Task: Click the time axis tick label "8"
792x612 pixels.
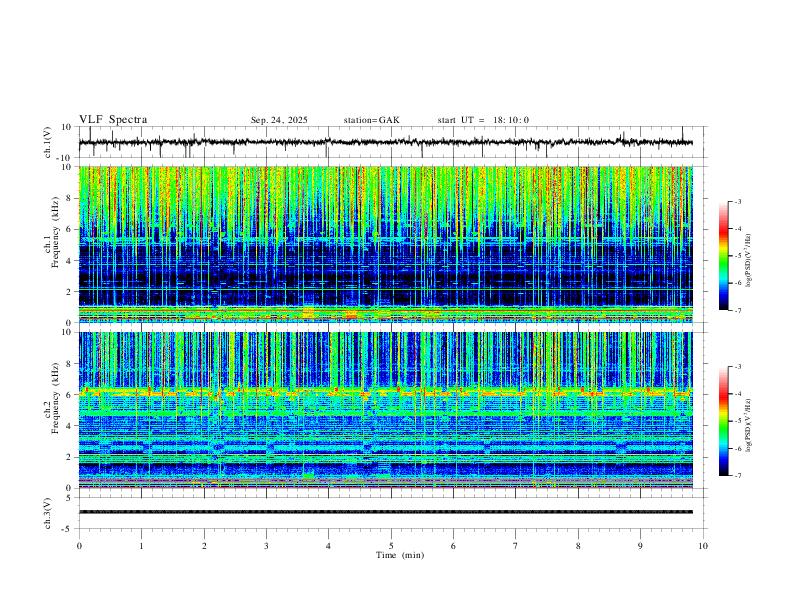Action: (578, 546)
